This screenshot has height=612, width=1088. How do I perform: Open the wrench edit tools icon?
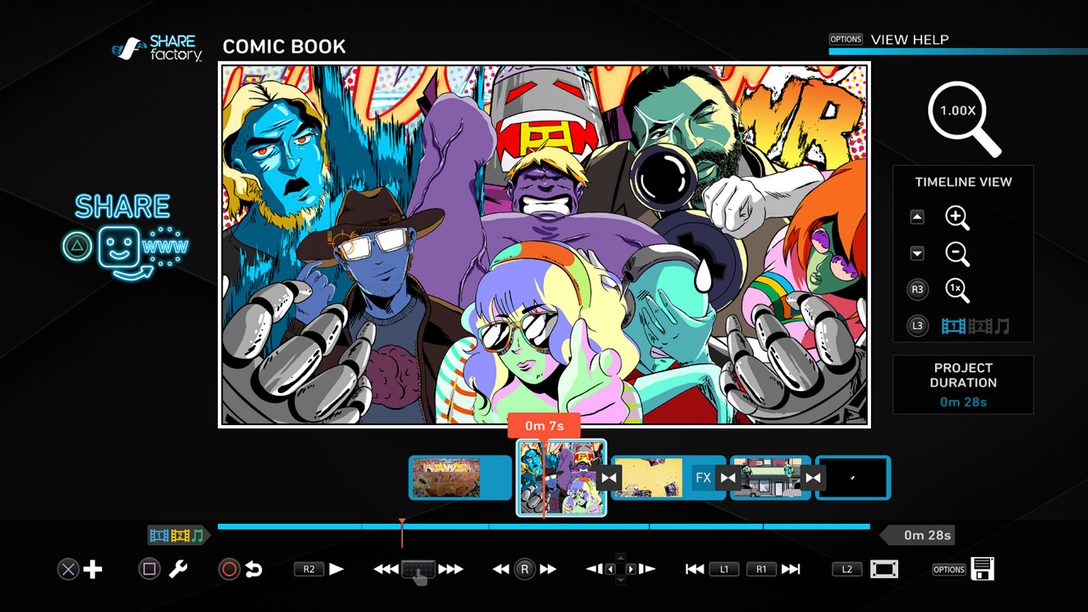coord(178,570)
